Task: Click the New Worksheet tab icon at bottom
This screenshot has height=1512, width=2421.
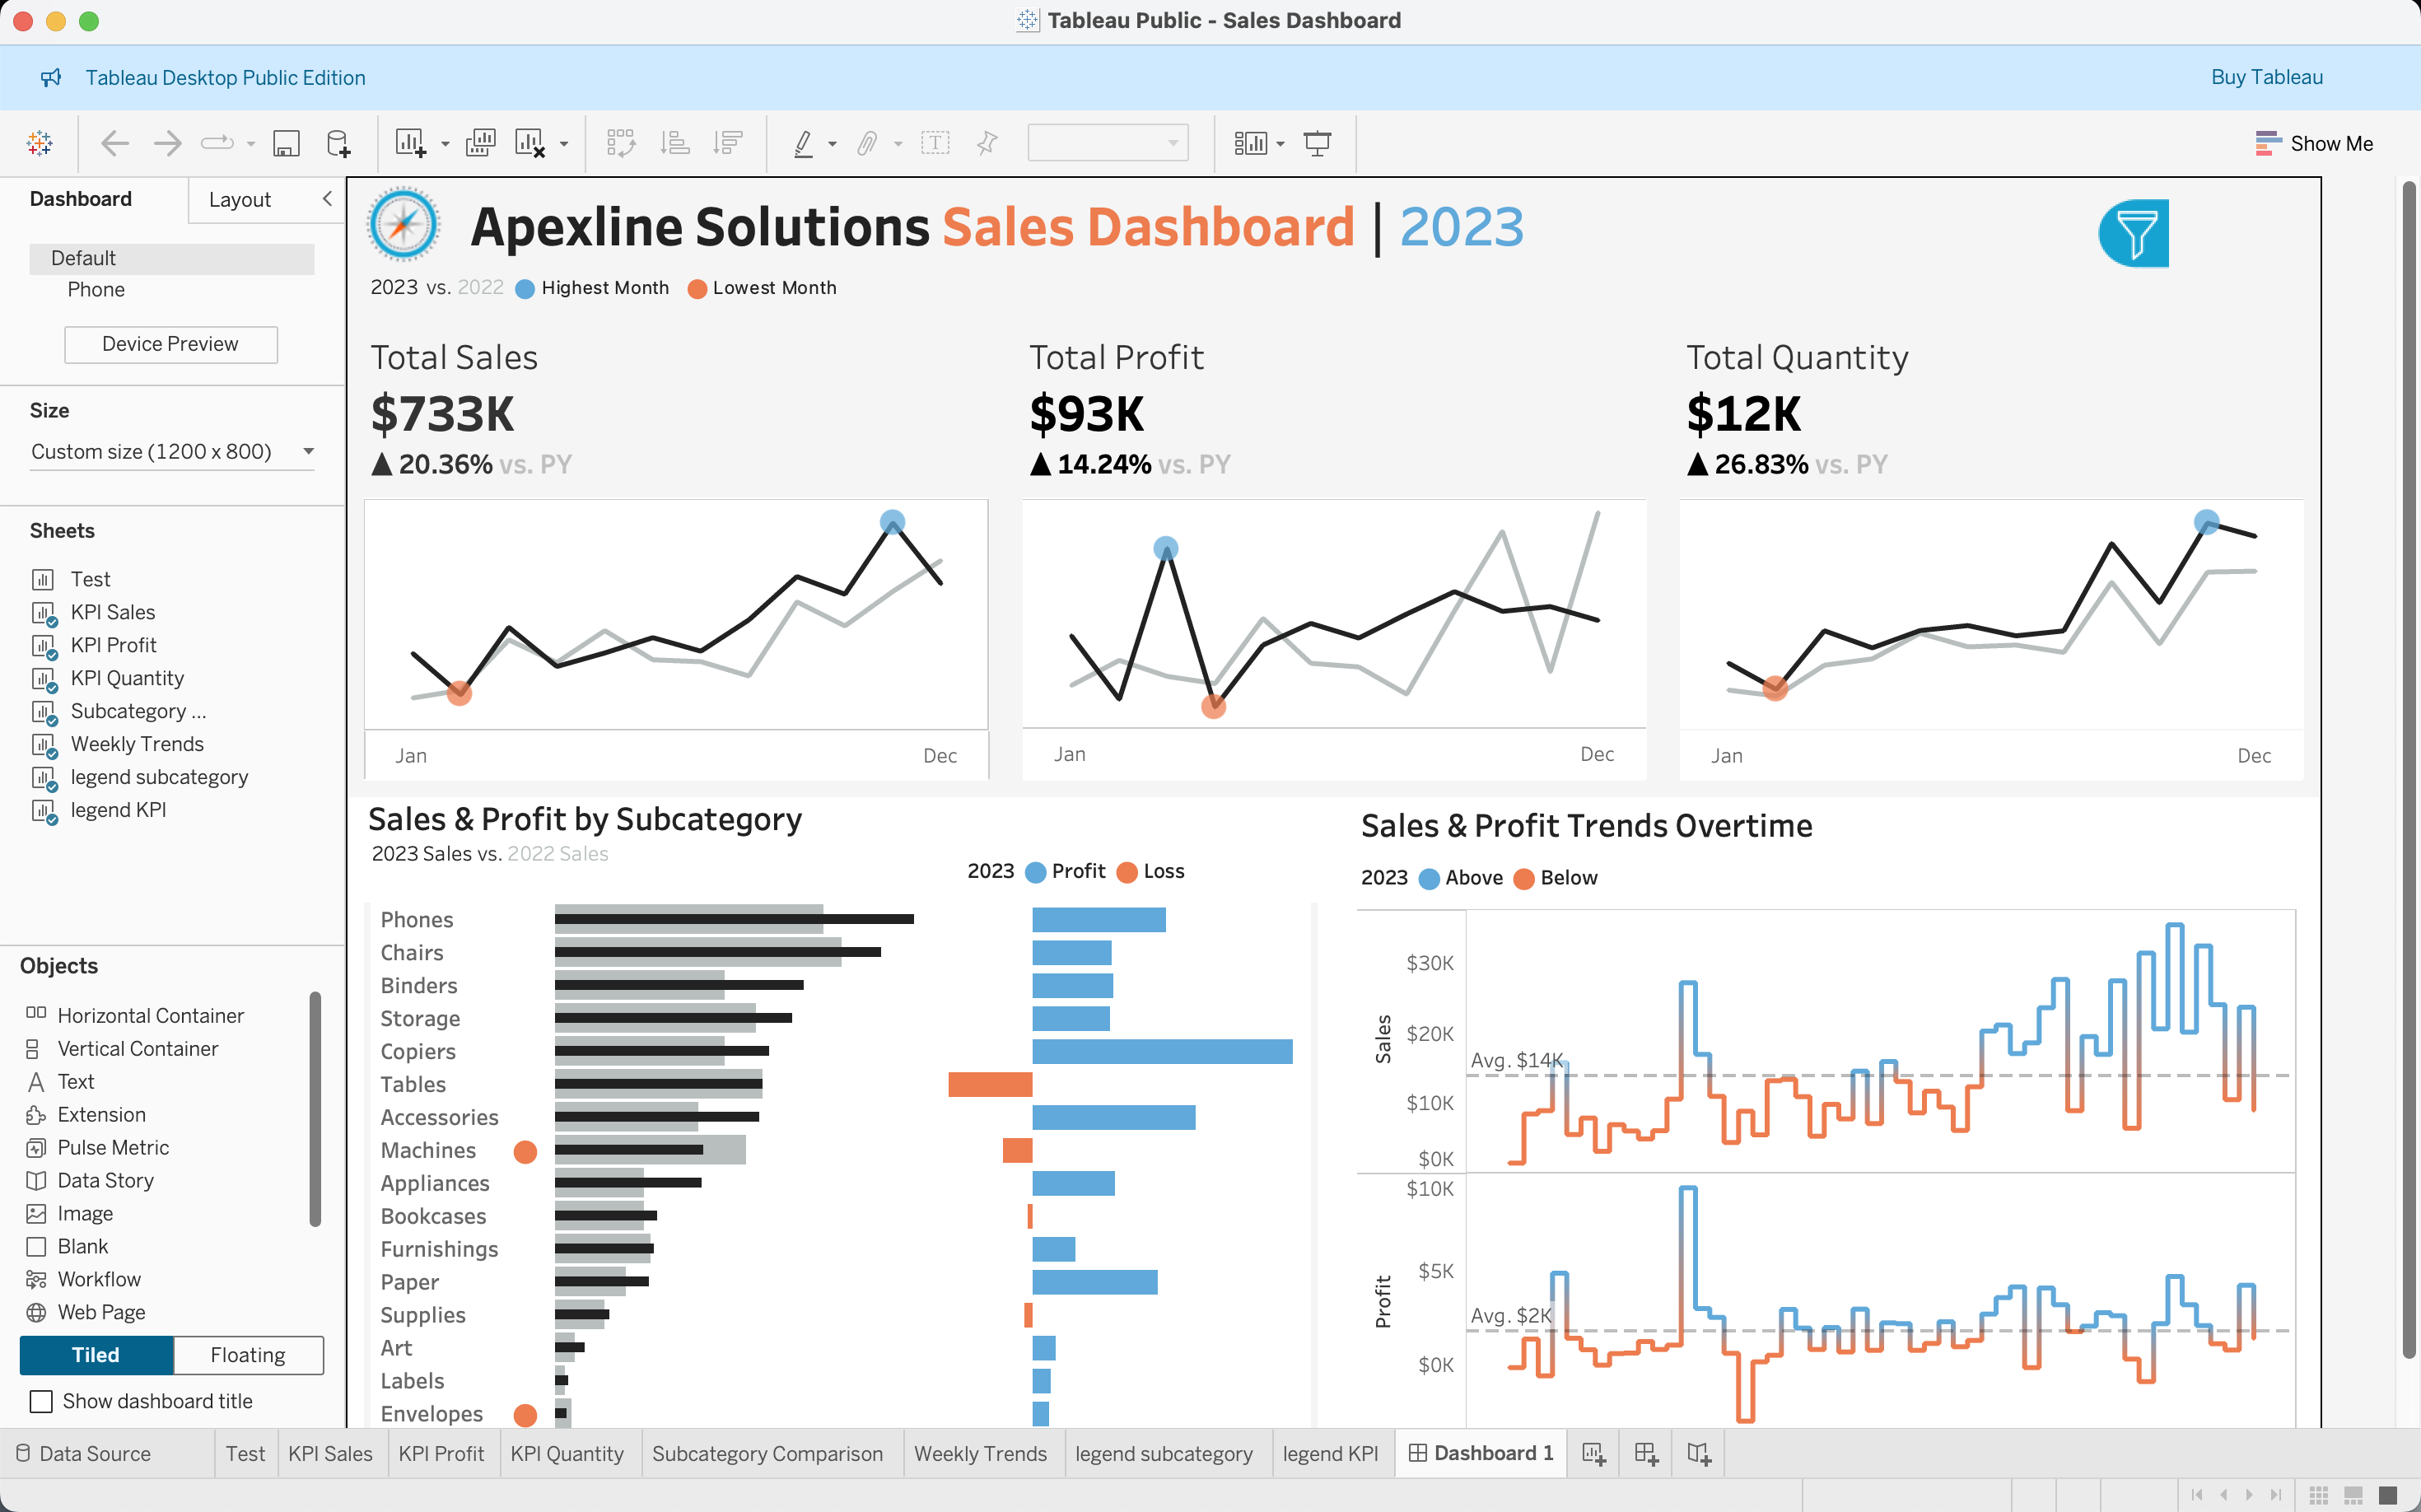Action: pyautogui.click(x=1594, y=1454)
